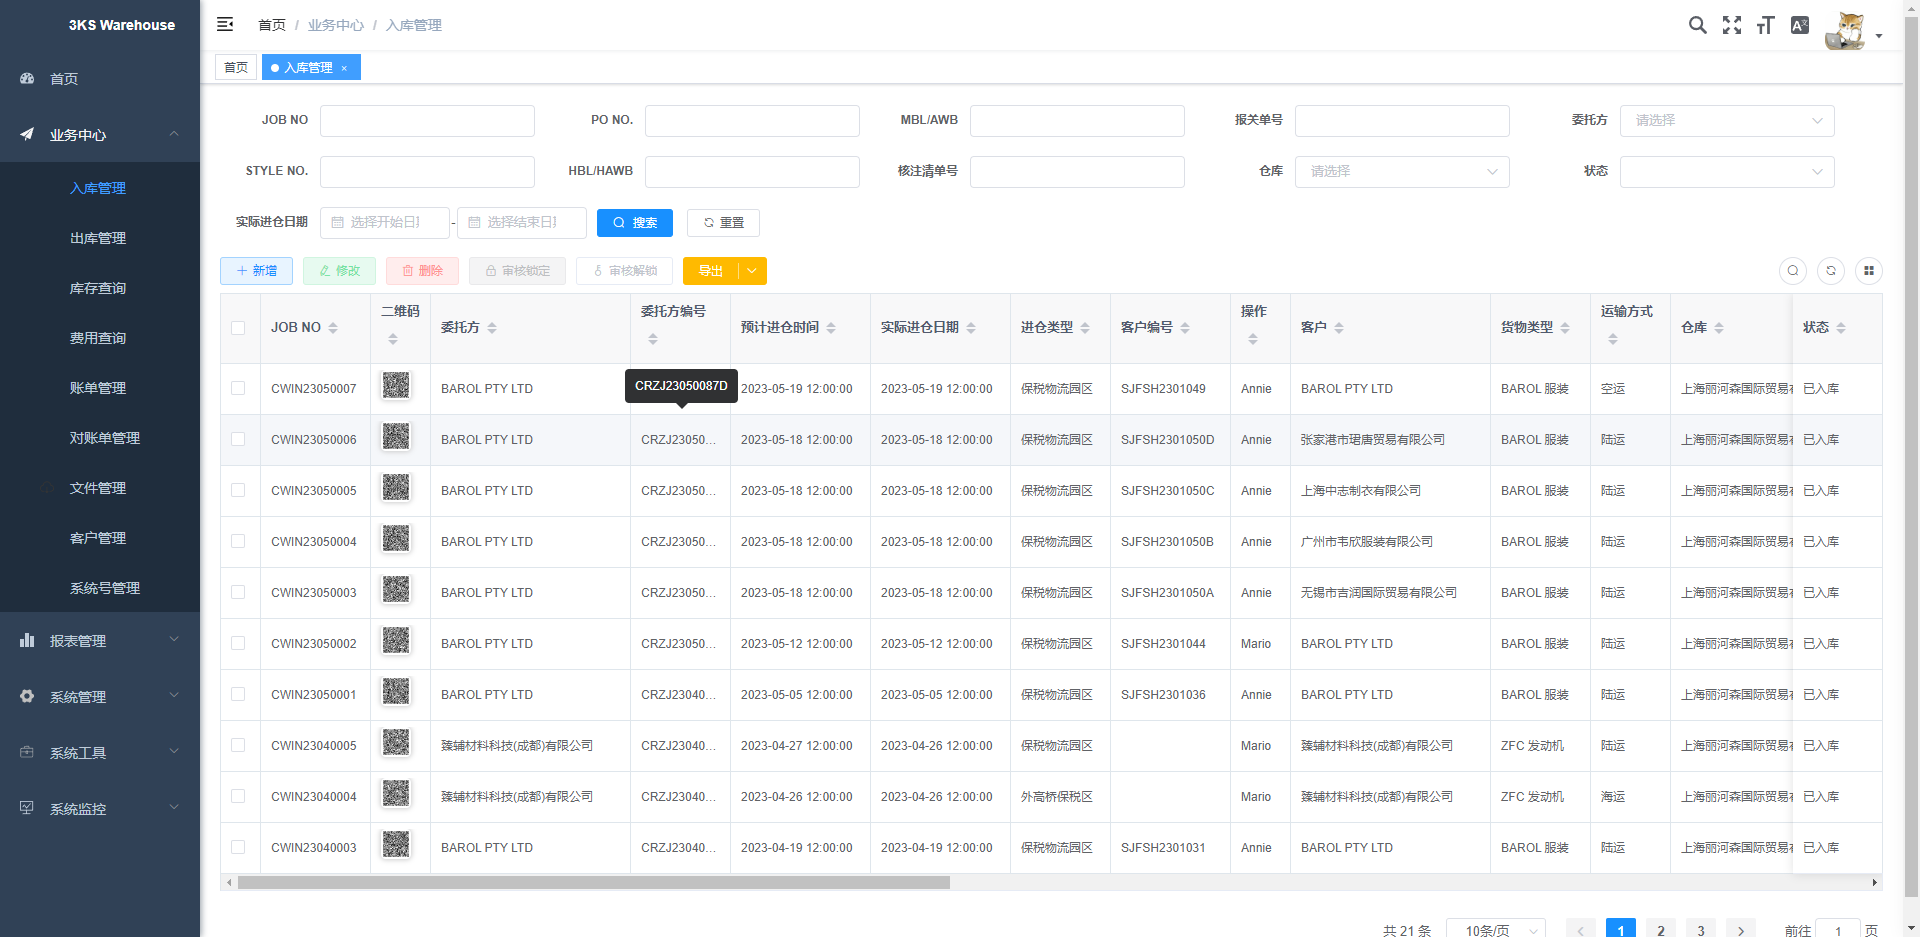Check row CWIN23050002 checkbox
This screenshot has height=937, width=1920.
pyautogui.click(x=238, y=643)
